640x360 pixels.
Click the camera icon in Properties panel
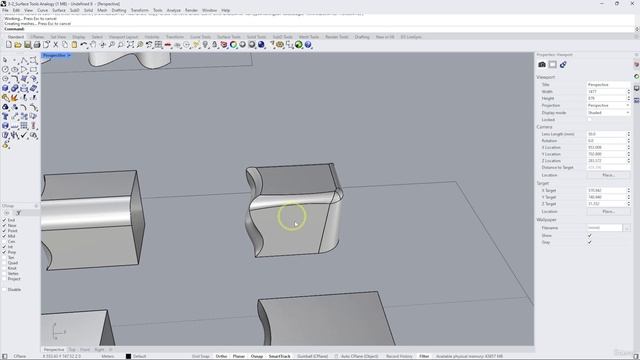point(542,64)
